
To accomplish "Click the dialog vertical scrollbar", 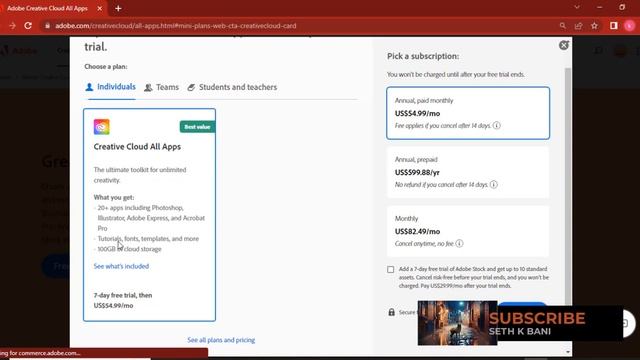I will tap(568, 186).
